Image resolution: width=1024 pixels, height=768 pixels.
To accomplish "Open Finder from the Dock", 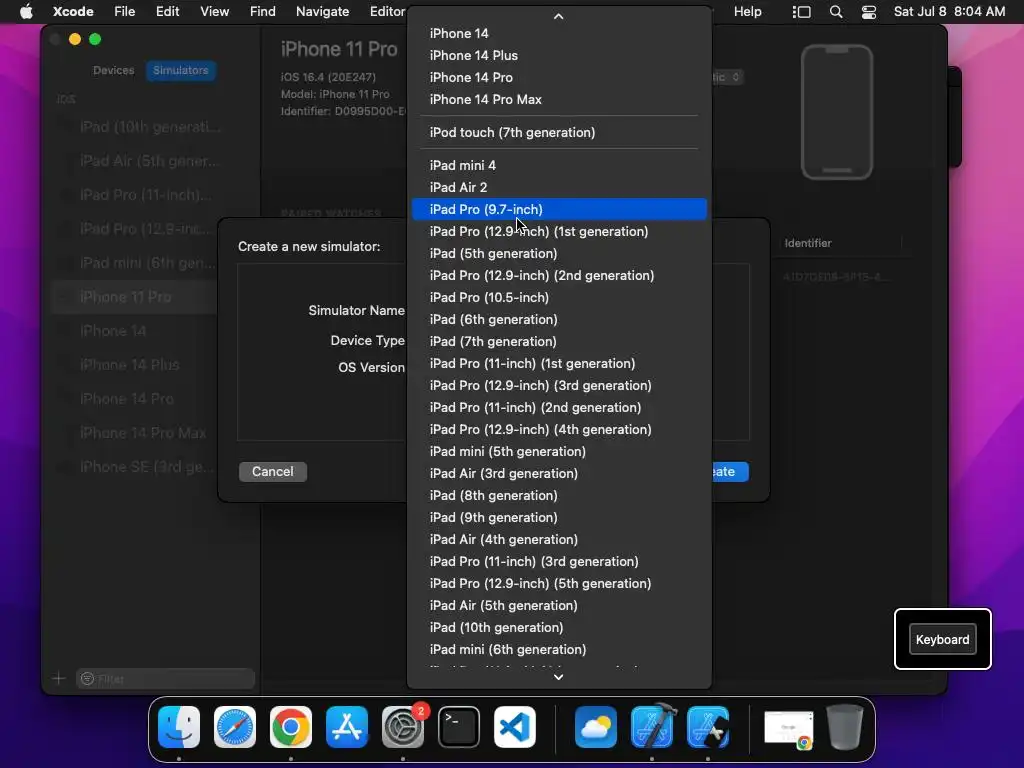I will (179, 727).
